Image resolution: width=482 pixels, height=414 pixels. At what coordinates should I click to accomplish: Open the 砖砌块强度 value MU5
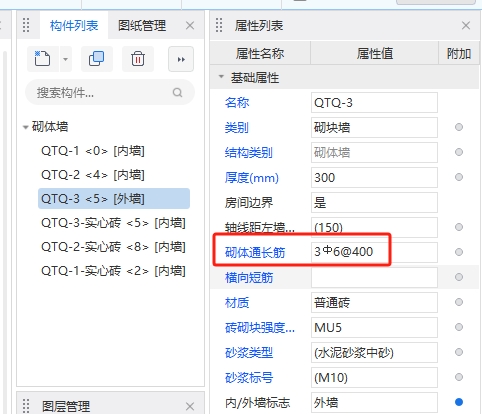[x=374, y=327]
